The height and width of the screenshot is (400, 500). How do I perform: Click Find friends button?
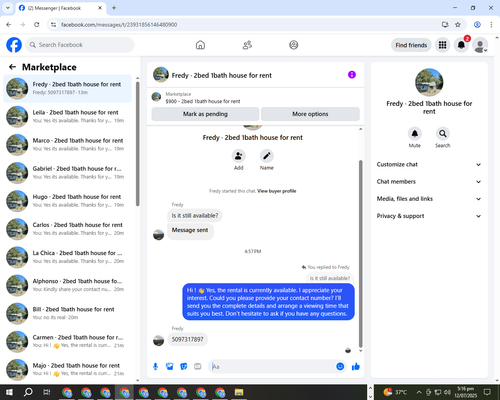[x=411, y=45]
